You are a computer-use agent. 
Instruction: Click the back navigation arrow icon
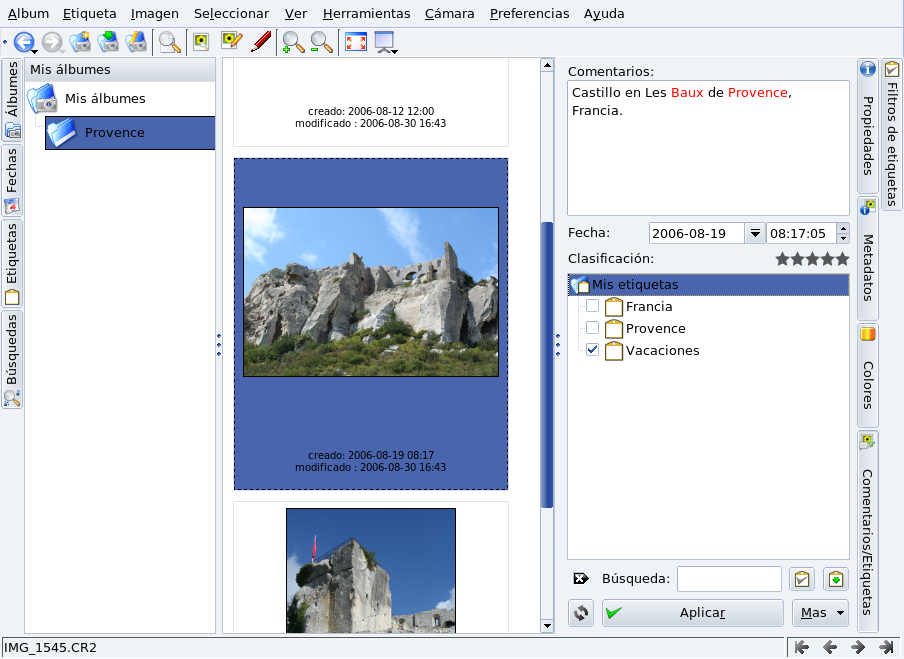click(x=22, y=42)
